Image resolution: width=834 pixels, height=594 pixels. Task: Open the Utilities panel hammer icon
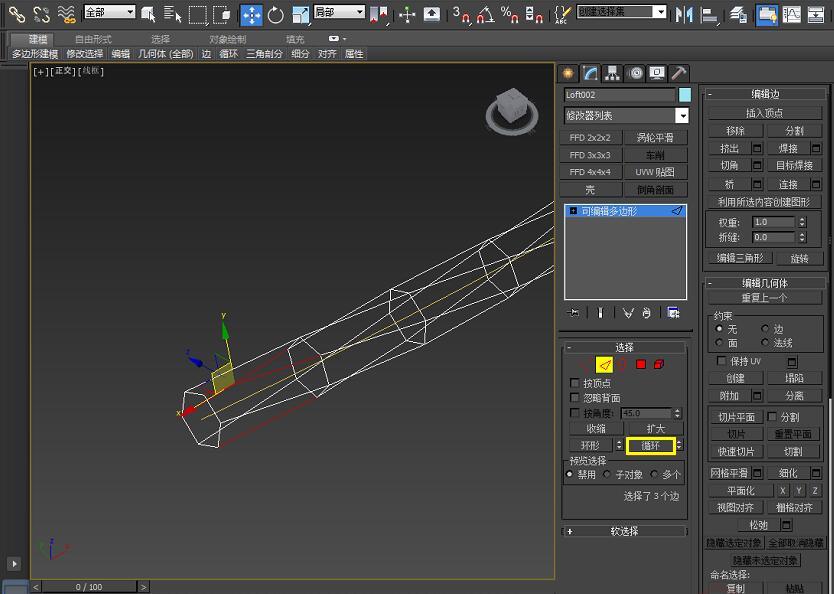point(679,73)
